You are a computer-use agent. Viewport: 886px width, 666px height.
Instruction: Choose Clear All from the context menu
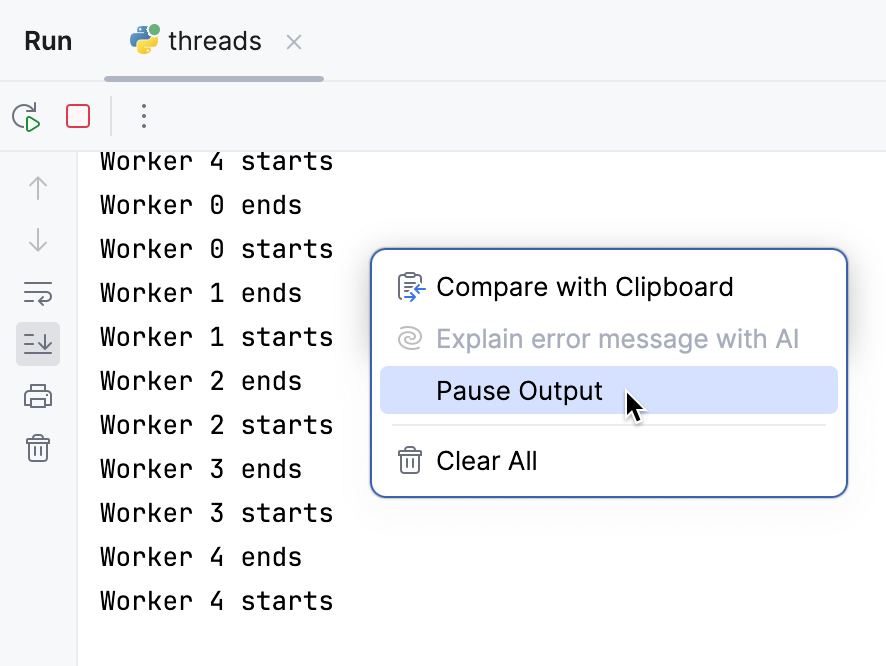(487, 461)
